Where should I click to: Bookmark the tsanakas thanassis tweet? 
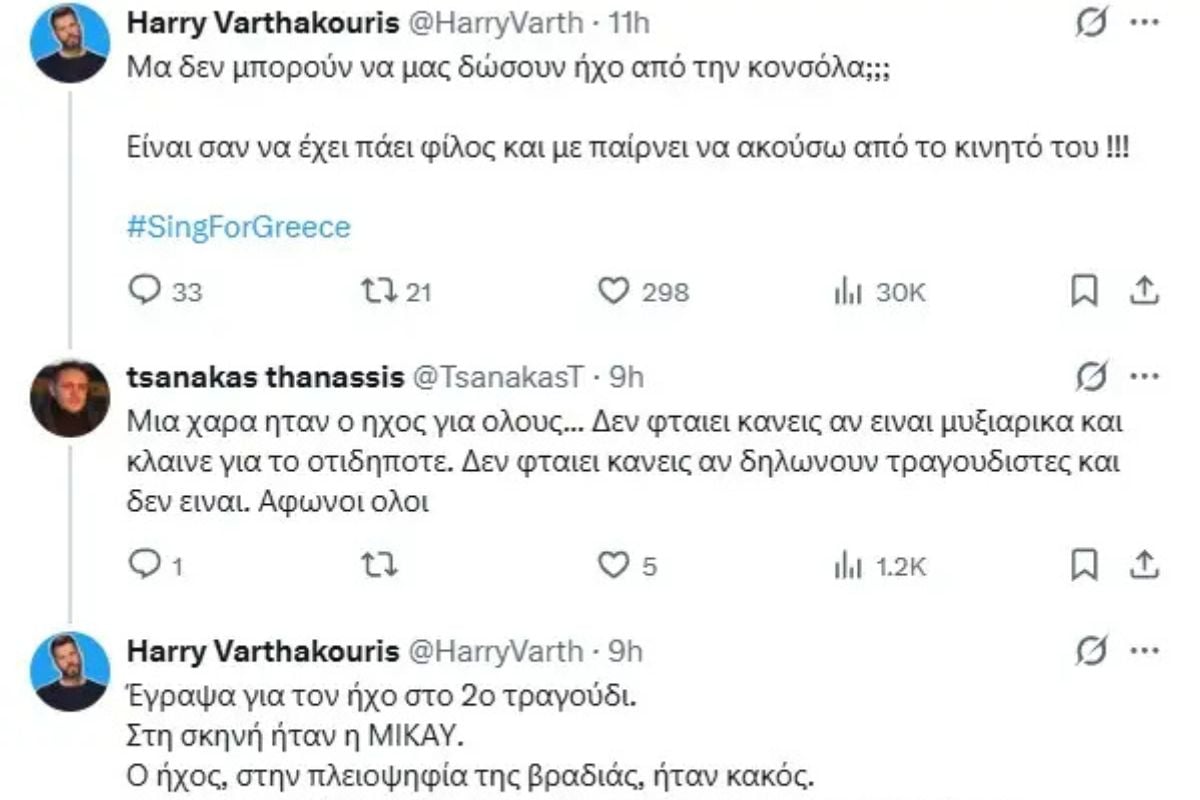tap(1085, 566)
